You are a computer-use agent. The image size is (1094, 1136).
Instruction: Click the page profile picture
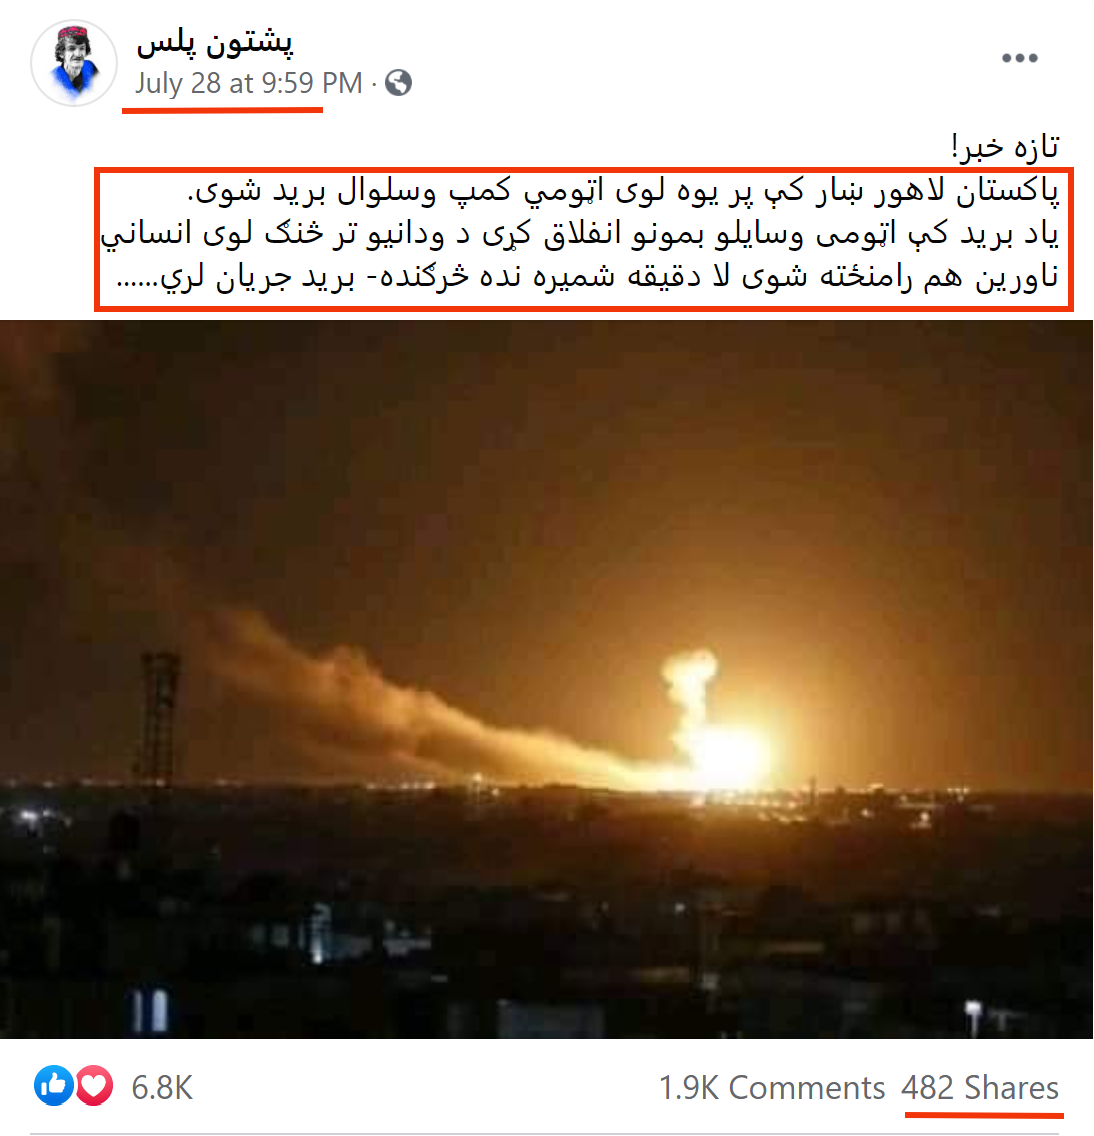pos(74,63)
